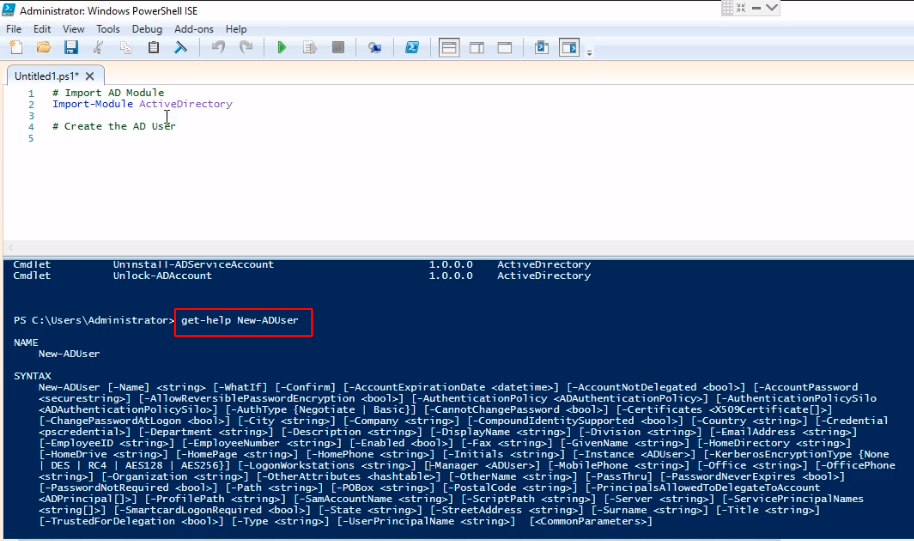Toggle Show Script Pane Right layout
This screenshot has height=541, width=914.
477,47
